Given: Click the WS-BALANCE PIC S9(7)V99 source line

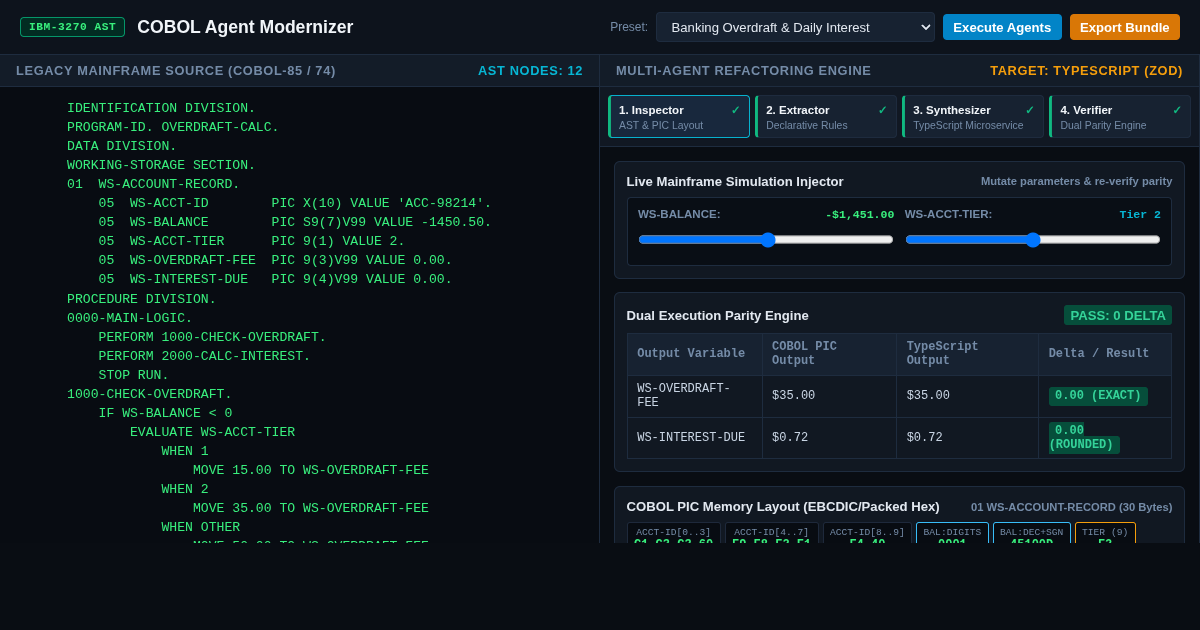Looking at the screenshot, I should pos(295,223).
